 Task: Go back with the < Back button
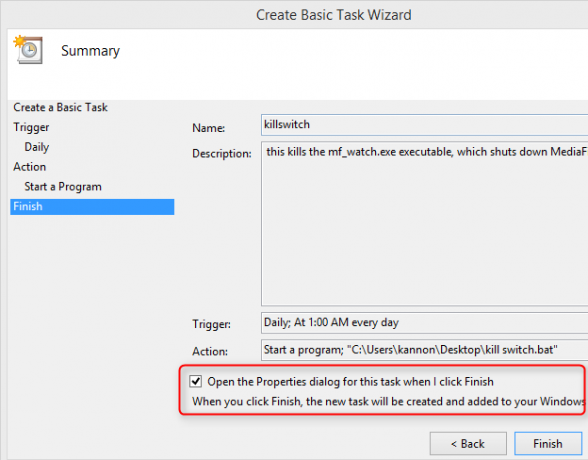click(468, 444)
